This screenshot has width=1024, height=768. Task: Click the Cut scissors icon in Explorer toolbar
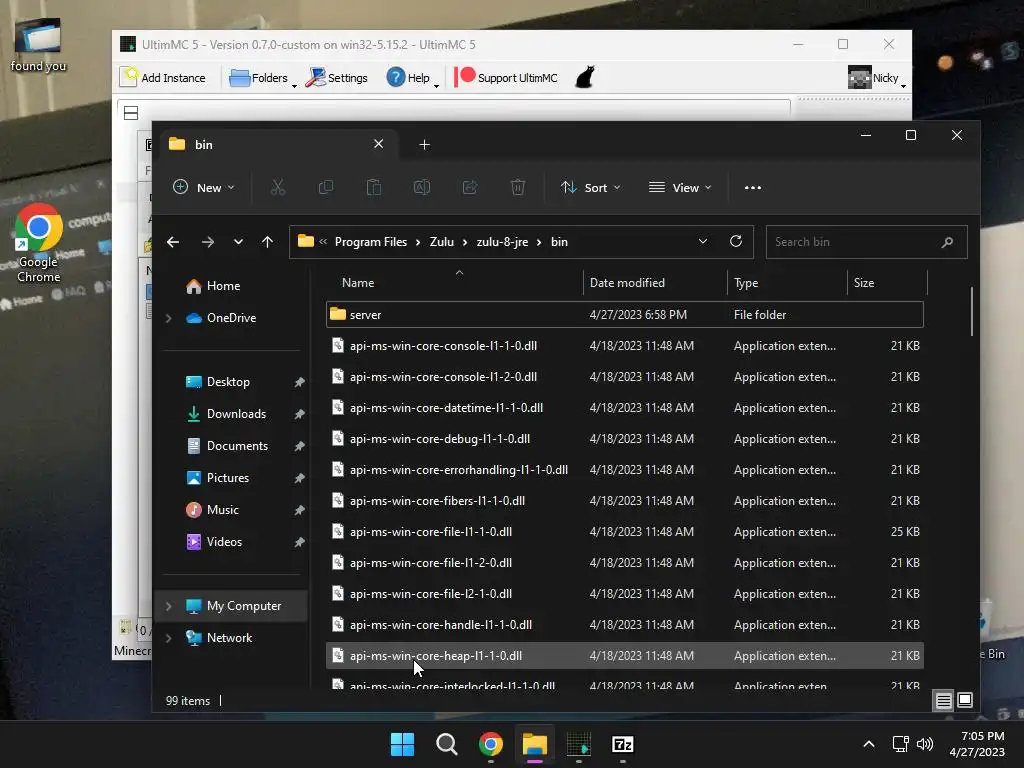pyautogui.click(x=278, y=188)
